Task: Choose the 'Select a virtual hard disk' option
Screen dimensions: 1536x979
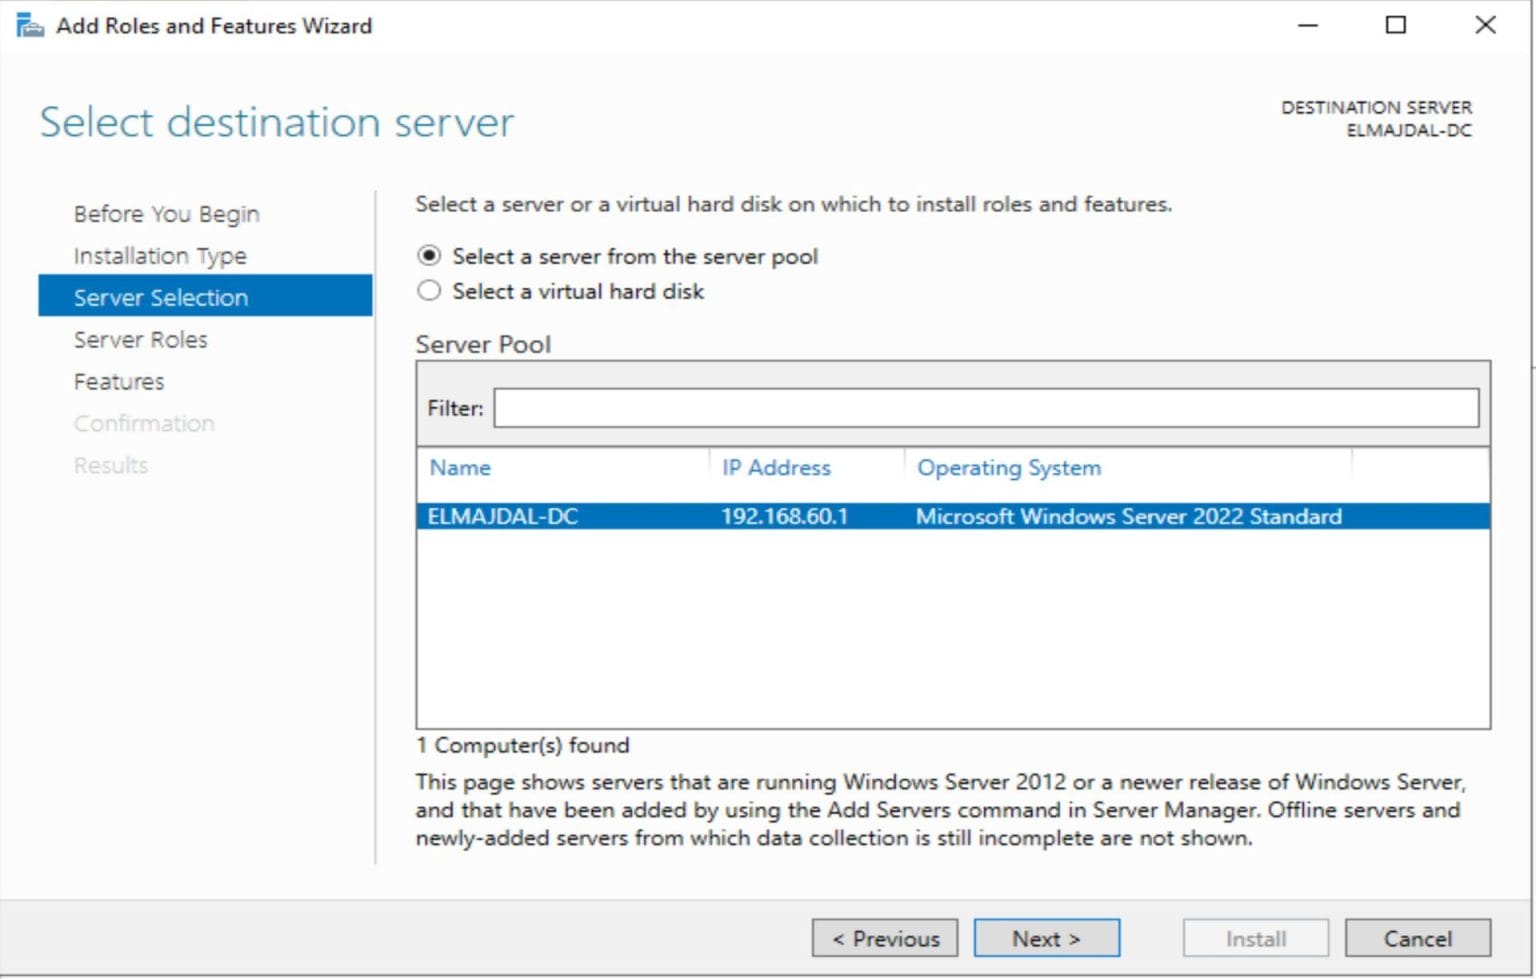Action: point(429,291)
